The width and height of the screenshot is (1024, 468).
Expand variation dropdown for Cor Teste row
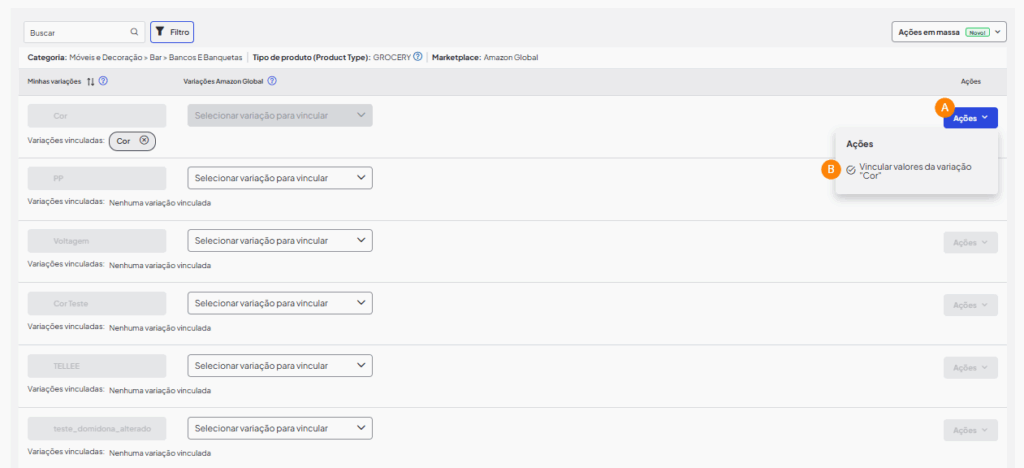coord(280,303)
